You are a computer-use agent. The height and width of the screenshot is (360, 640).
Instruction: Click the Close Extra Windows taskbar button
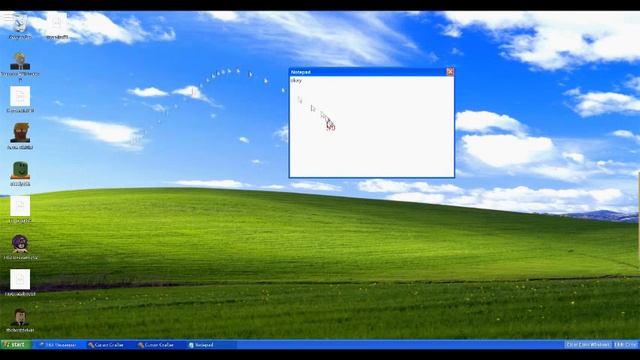(588, 345)
